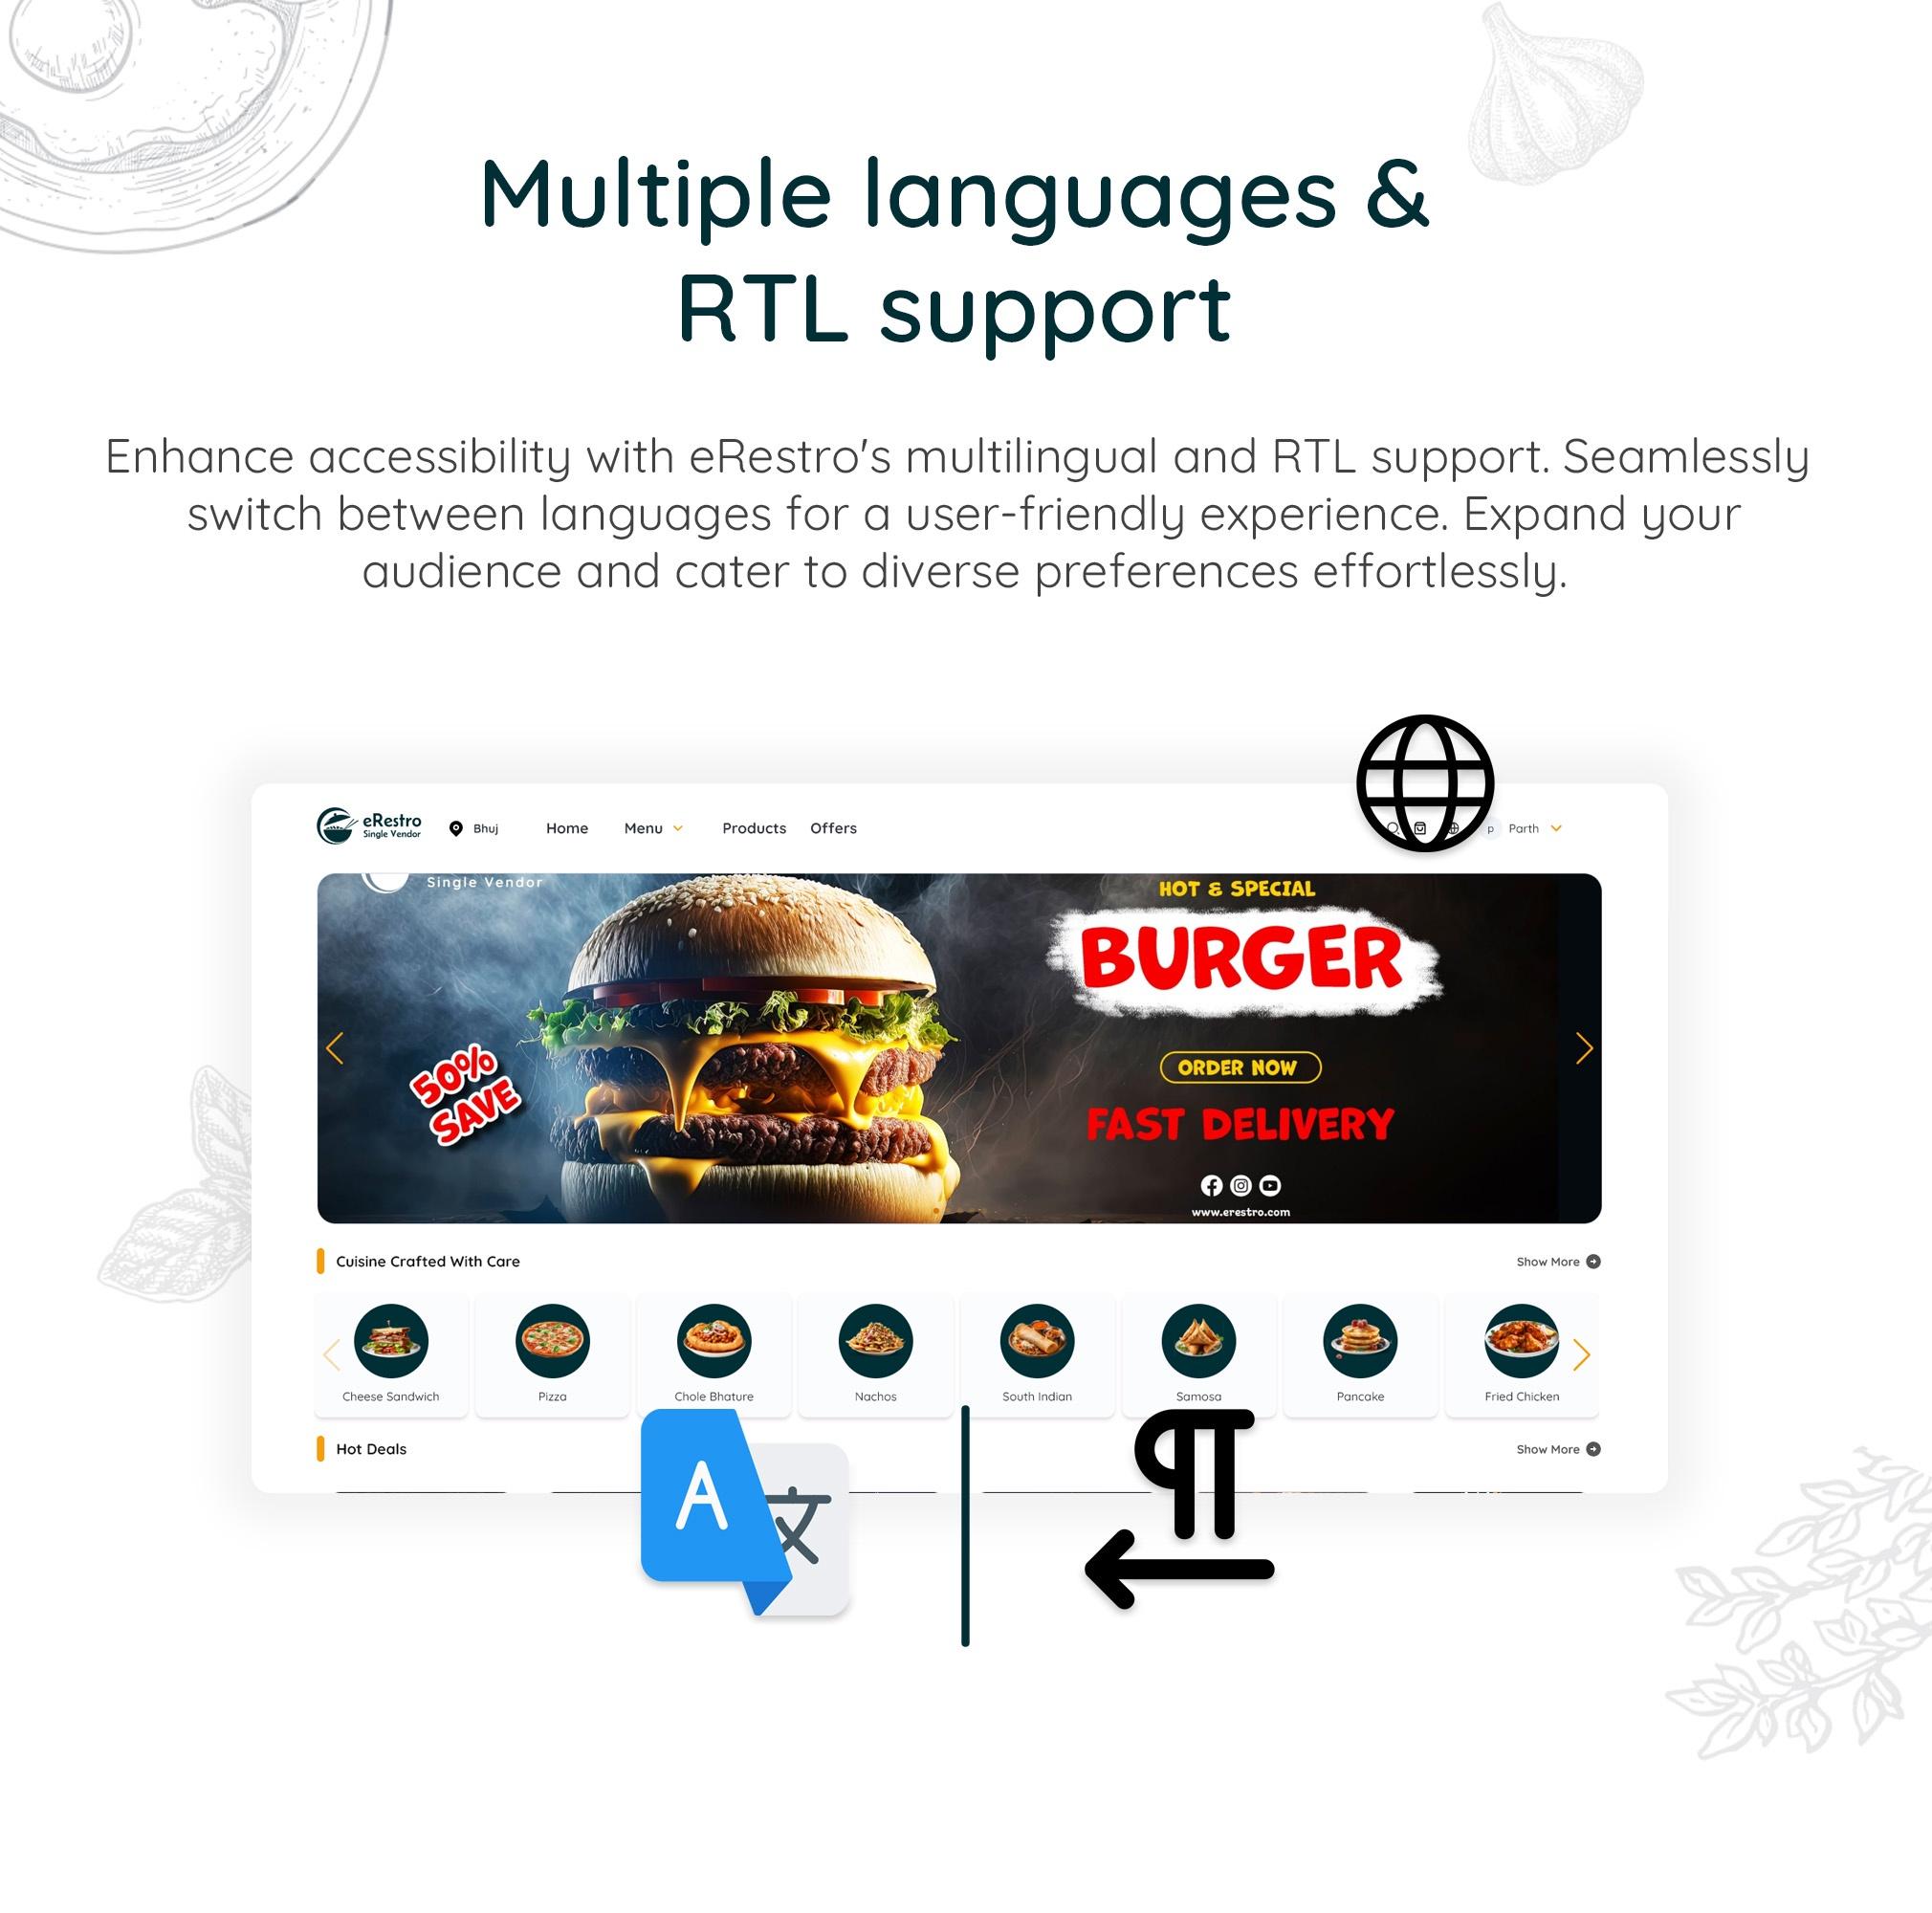Viewport: 1932px width, 1913px height.
Task: Click the Pizza category thumbnail
Action: [x=554, y=1338]
